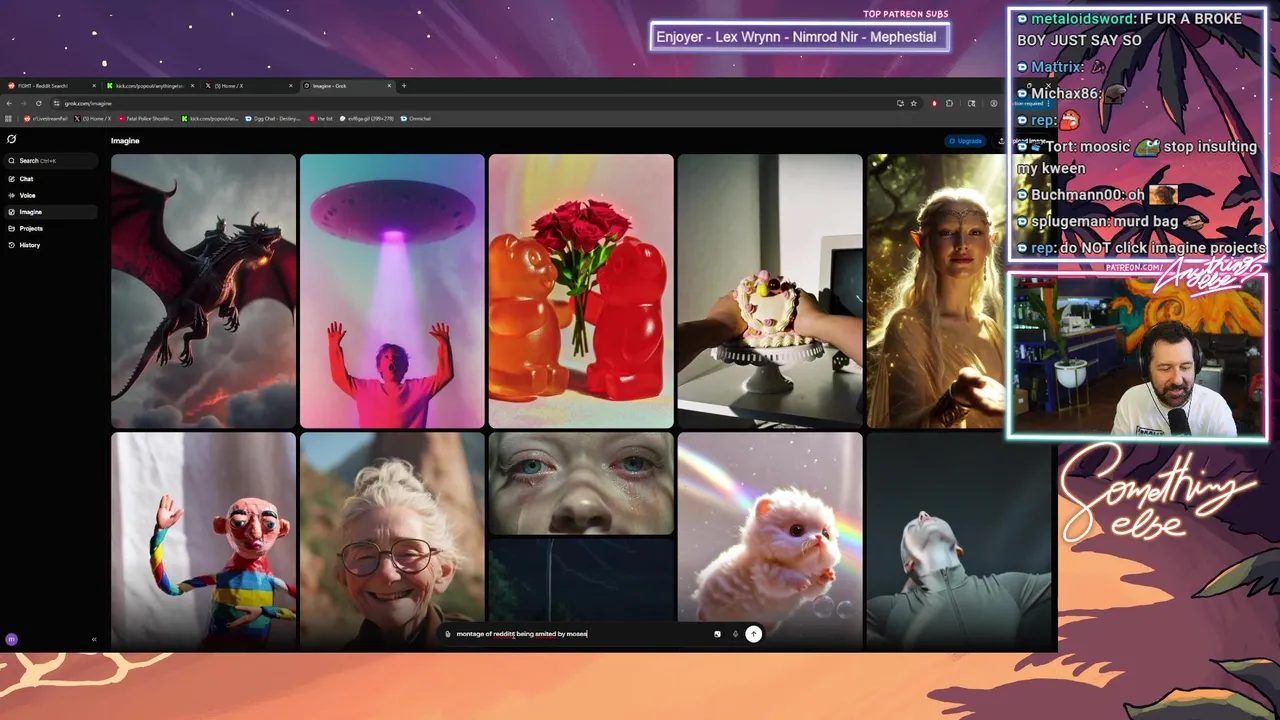The width and height of the screenshot is (1280, 720).
Task: Open the hands holding cake thumbnail
Action: pyautogui.click(x=770, y=291)
